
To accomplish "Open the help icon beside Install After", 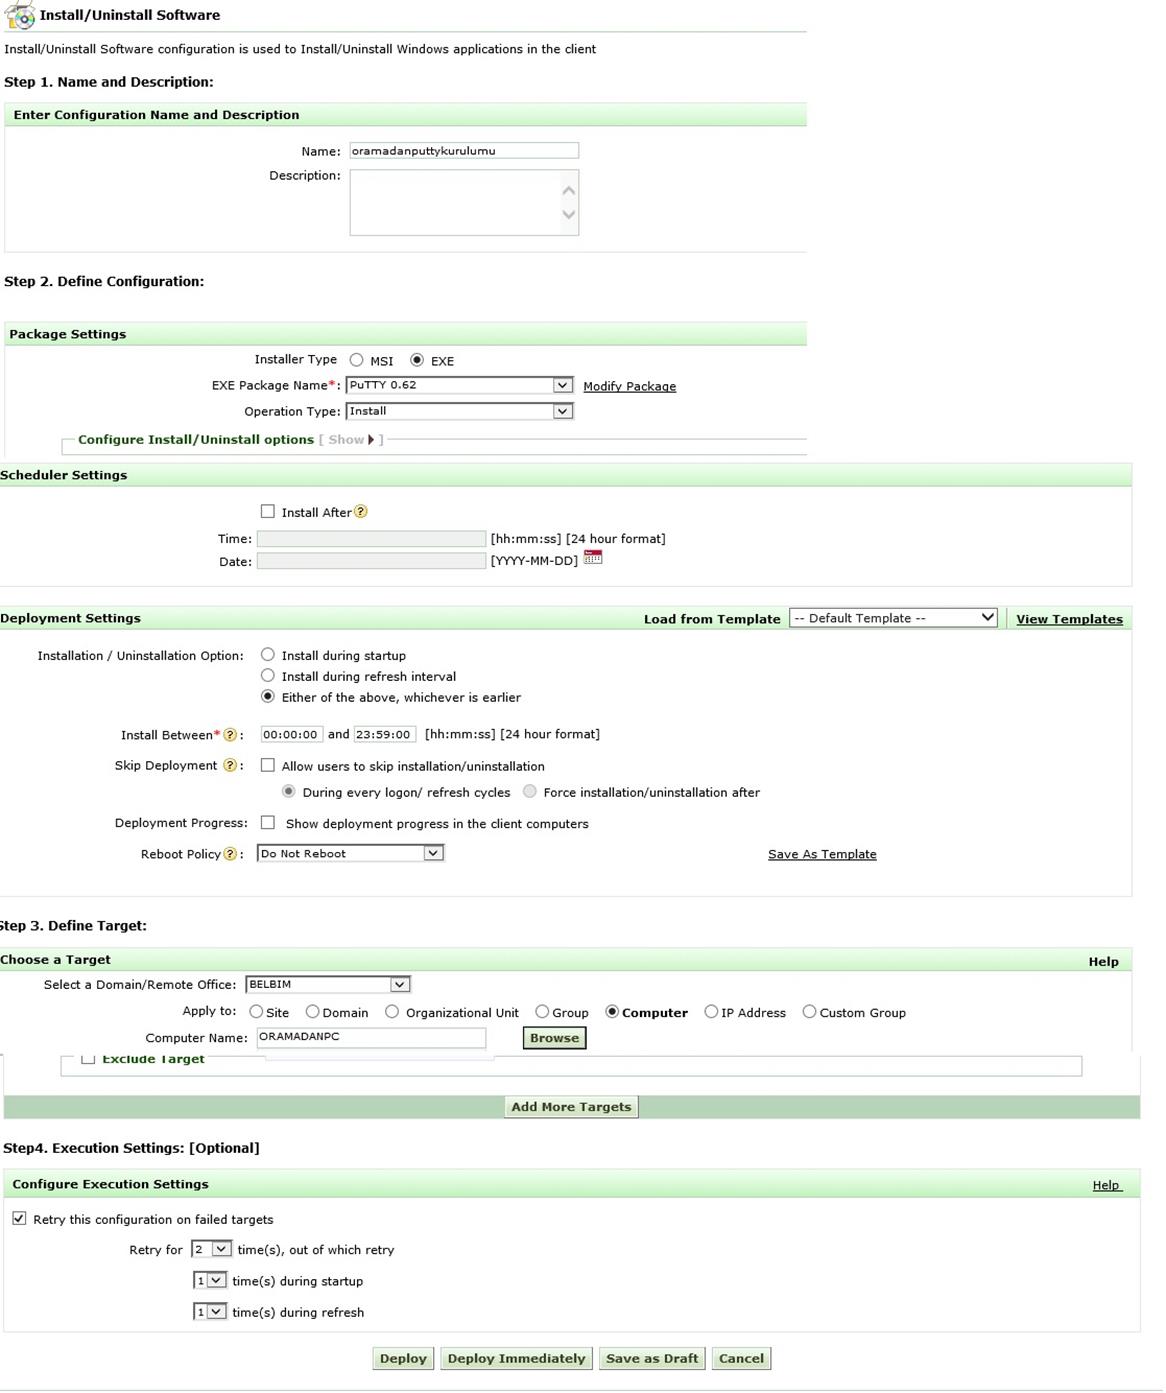I will 361,512.
